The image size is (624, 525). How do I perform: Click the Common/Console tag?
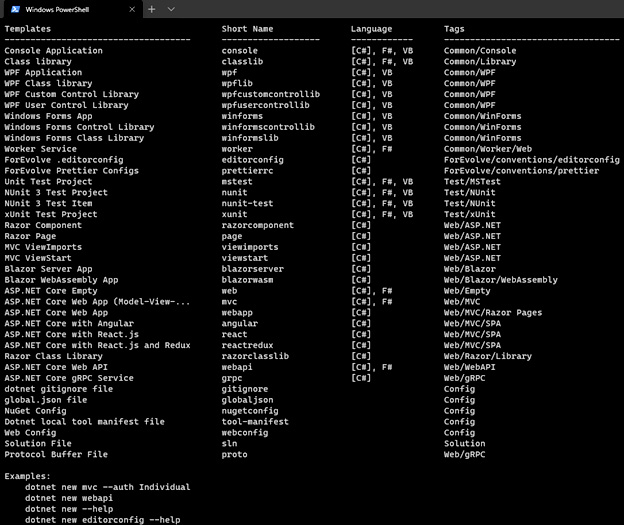480,51
